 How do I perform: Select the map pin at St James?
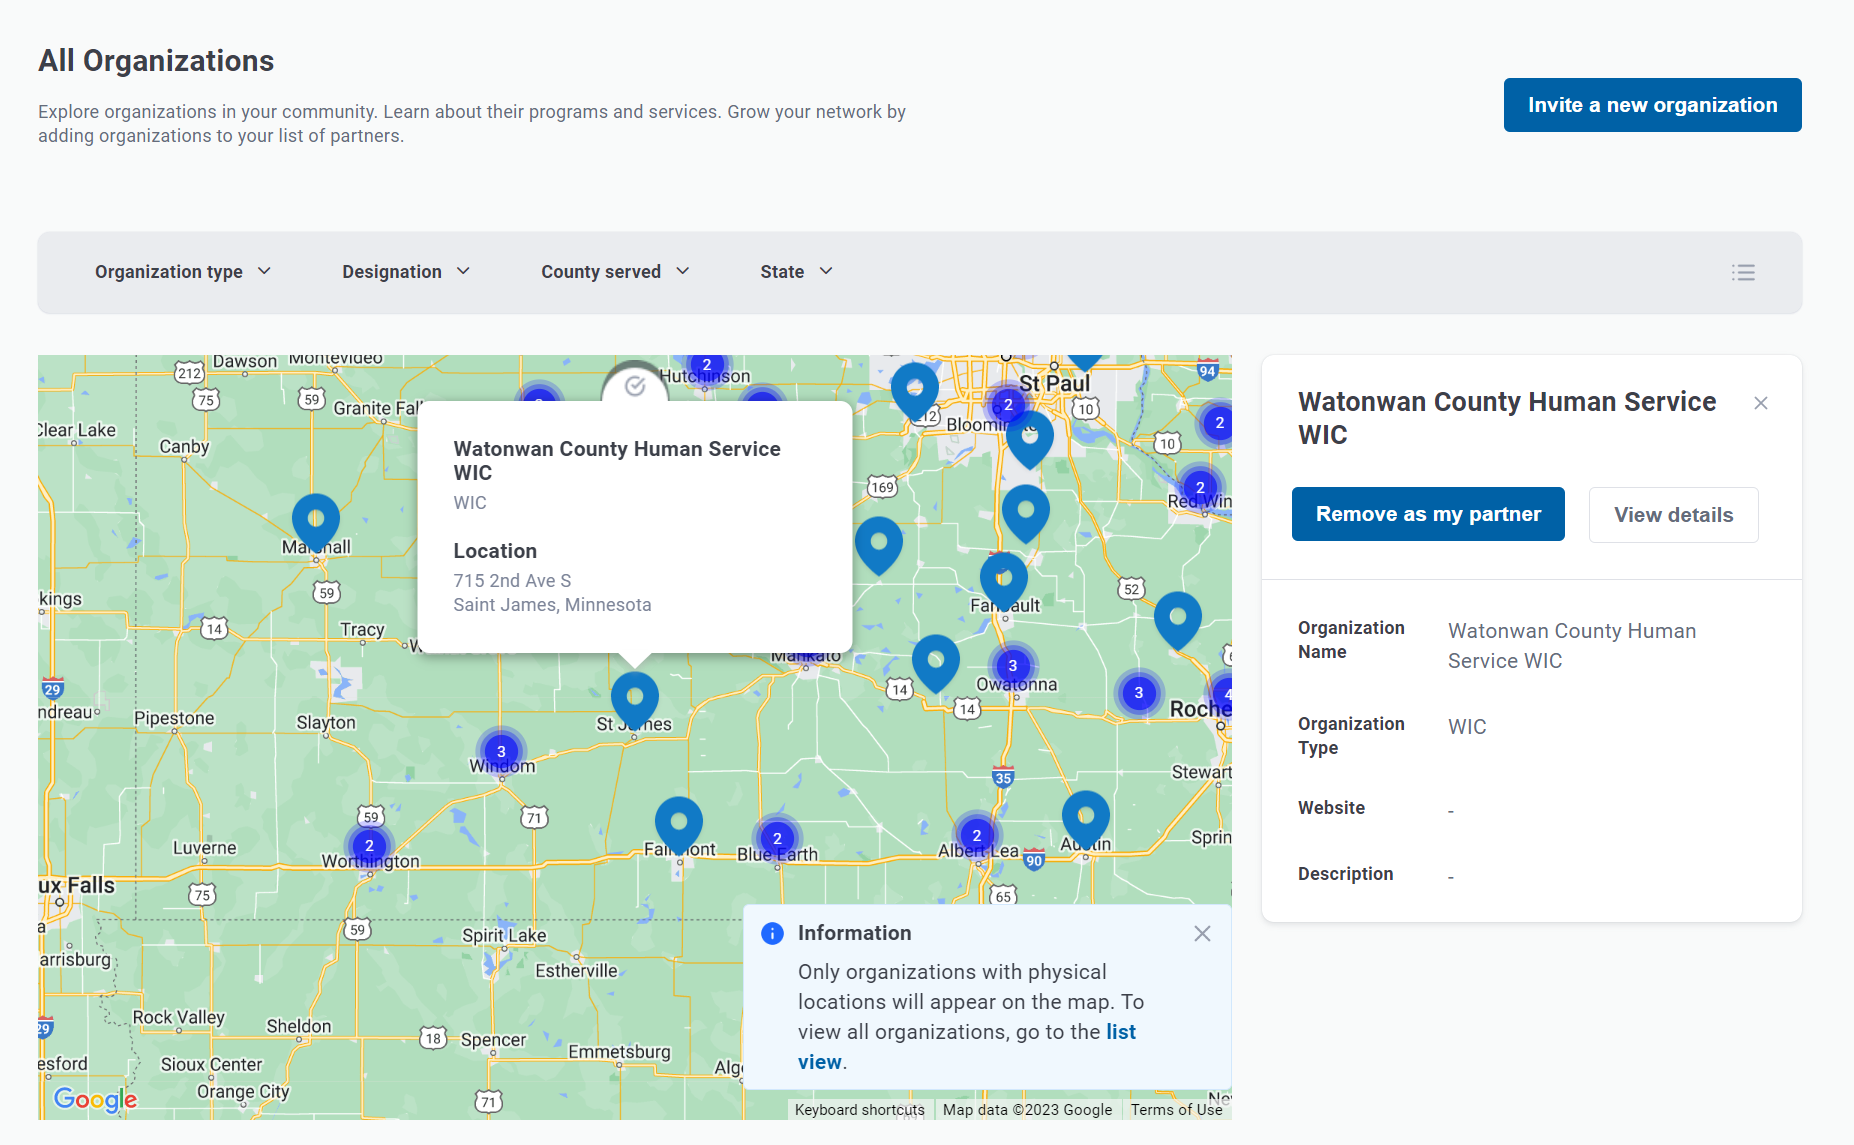click(x=634, y=697)
